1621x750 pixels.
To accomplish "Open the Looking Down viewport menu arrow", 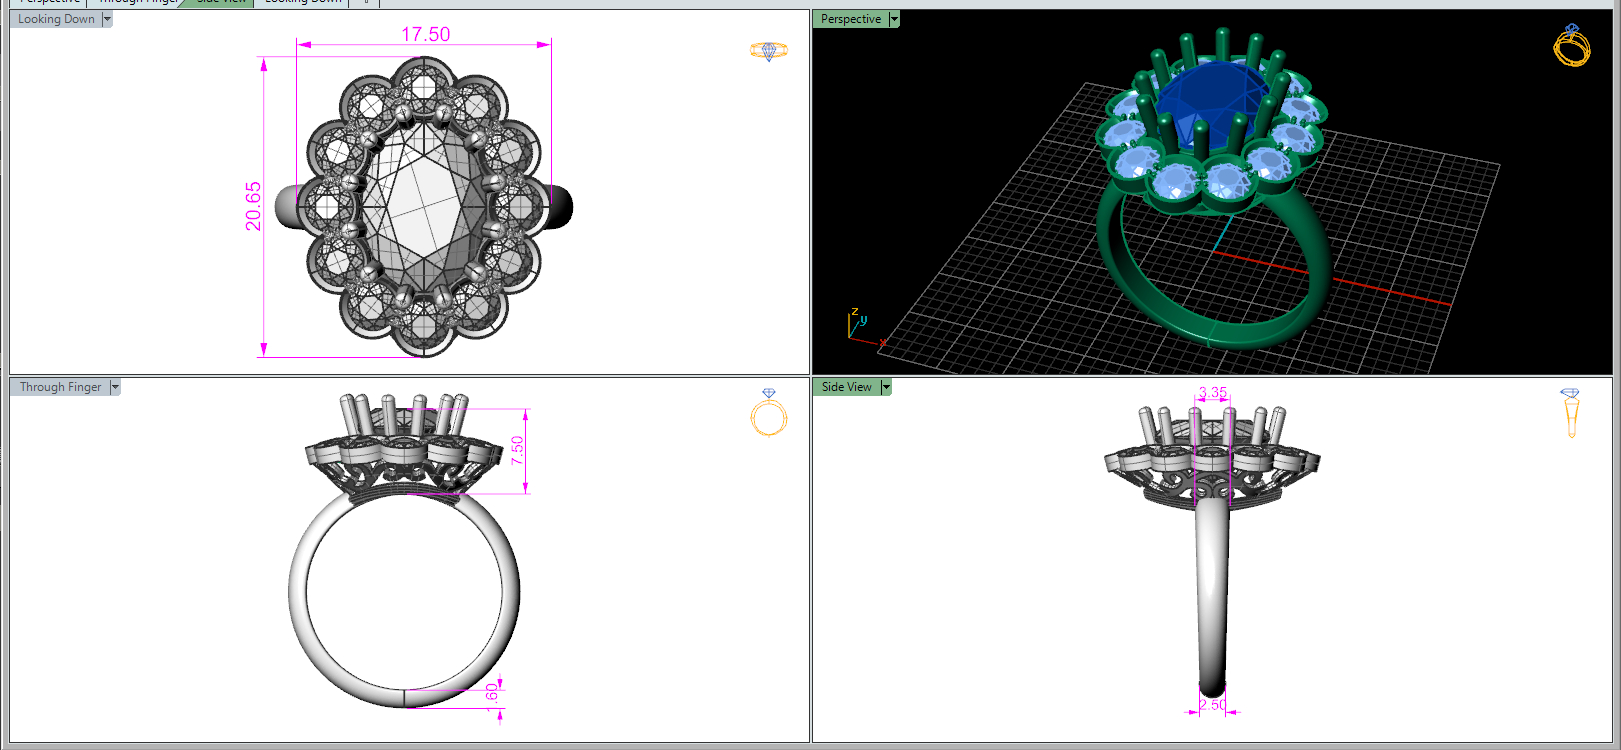I will click(x=107, y=19).
